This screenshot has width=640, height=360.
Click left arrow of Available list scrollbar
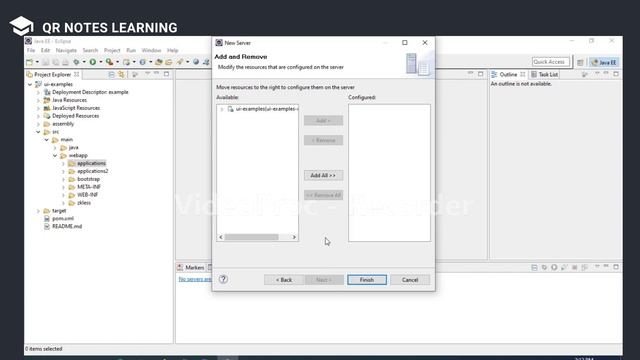click(x=221, y=237)
